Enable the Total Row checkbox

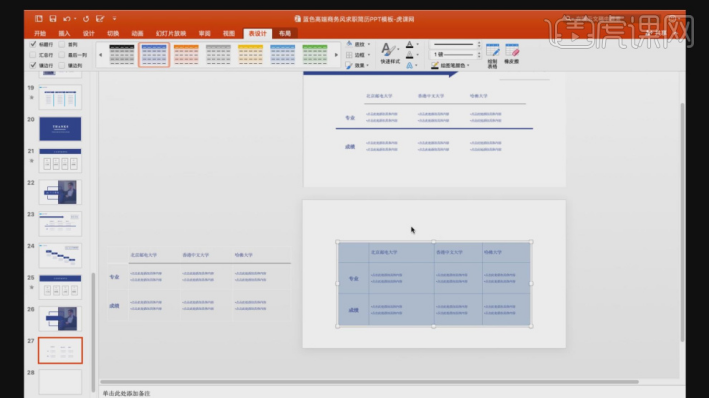coord(33,55)
